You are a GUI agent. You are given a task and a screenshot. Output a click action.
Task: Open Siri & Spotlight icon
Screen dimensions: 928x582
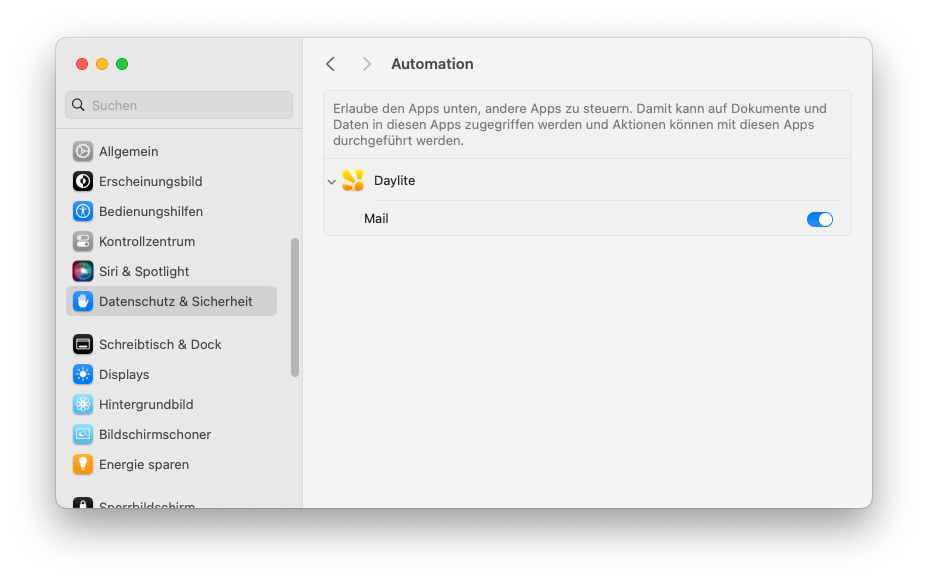(x=83, y=271)
